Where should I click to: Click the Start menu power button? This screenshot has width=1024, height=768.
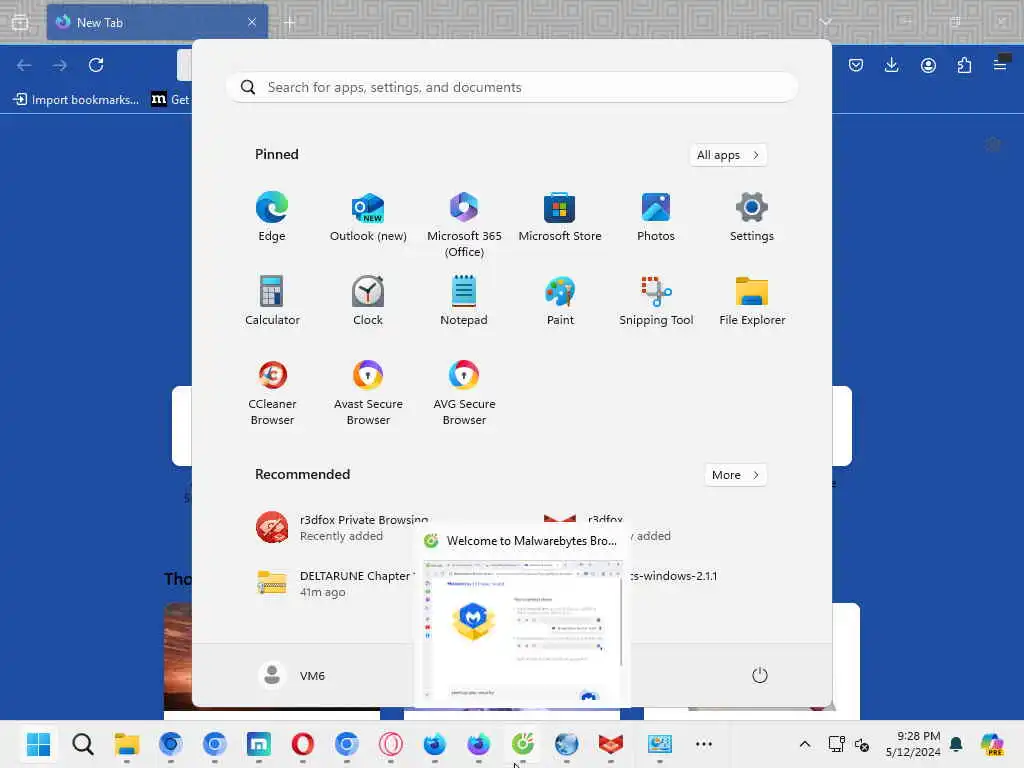click(759, 675)
